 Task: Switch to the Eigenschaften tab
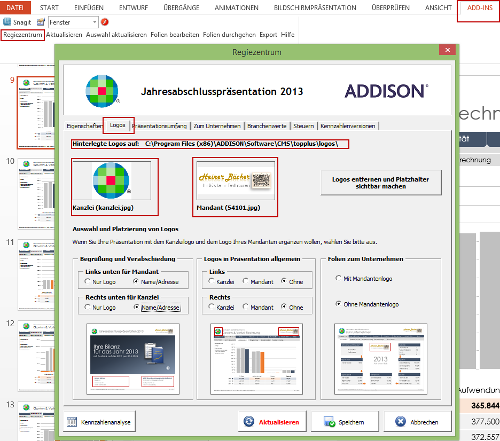tap(84, 126)
